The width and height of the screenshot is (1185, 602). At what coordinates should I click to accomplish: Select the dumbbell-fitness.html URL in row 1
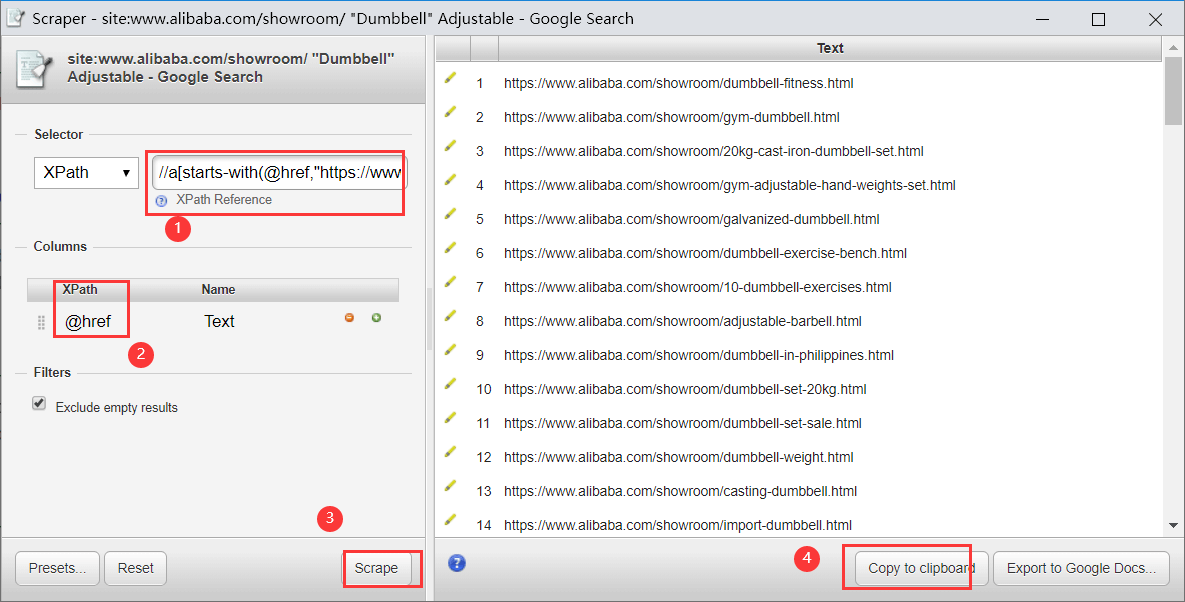click(x=679, y=83)
